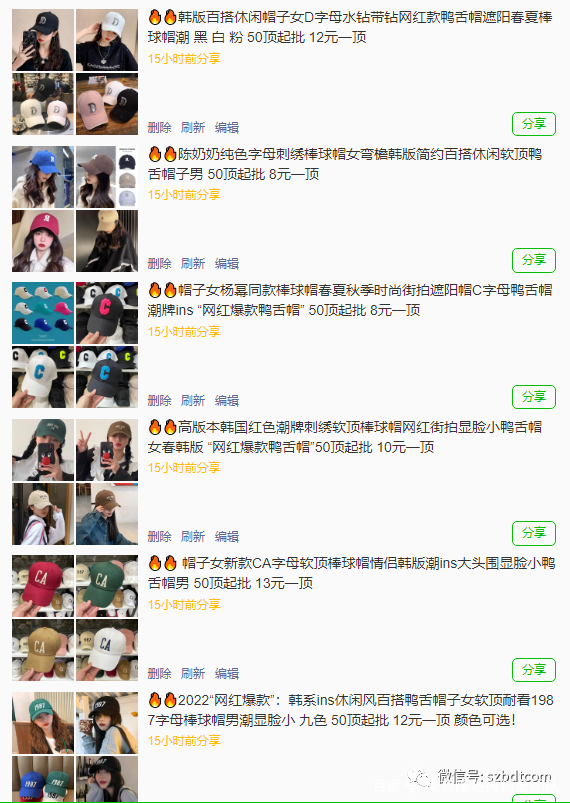Image resolution: width=570 pixels, height=803 pixels.
Task: Edit the CA letter baseball cap post
Action: [226, 673]
